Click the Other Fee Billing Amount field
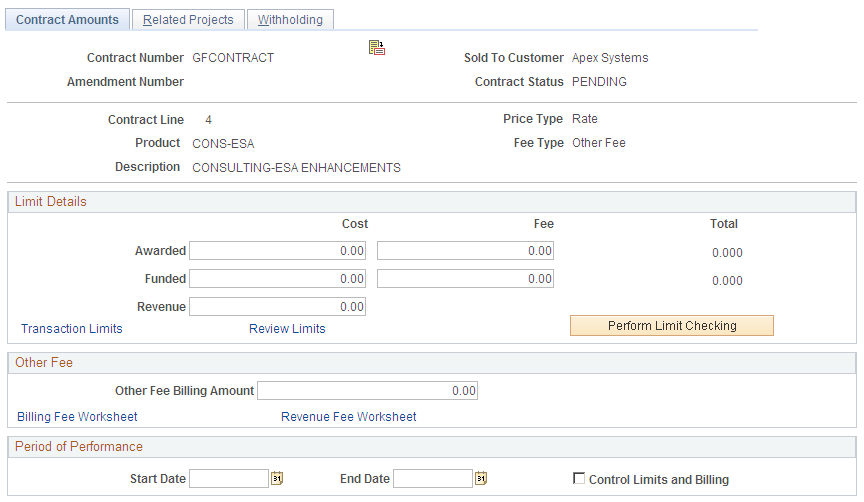Viewport: 864px width, 502px height. [x=368, y=391]
